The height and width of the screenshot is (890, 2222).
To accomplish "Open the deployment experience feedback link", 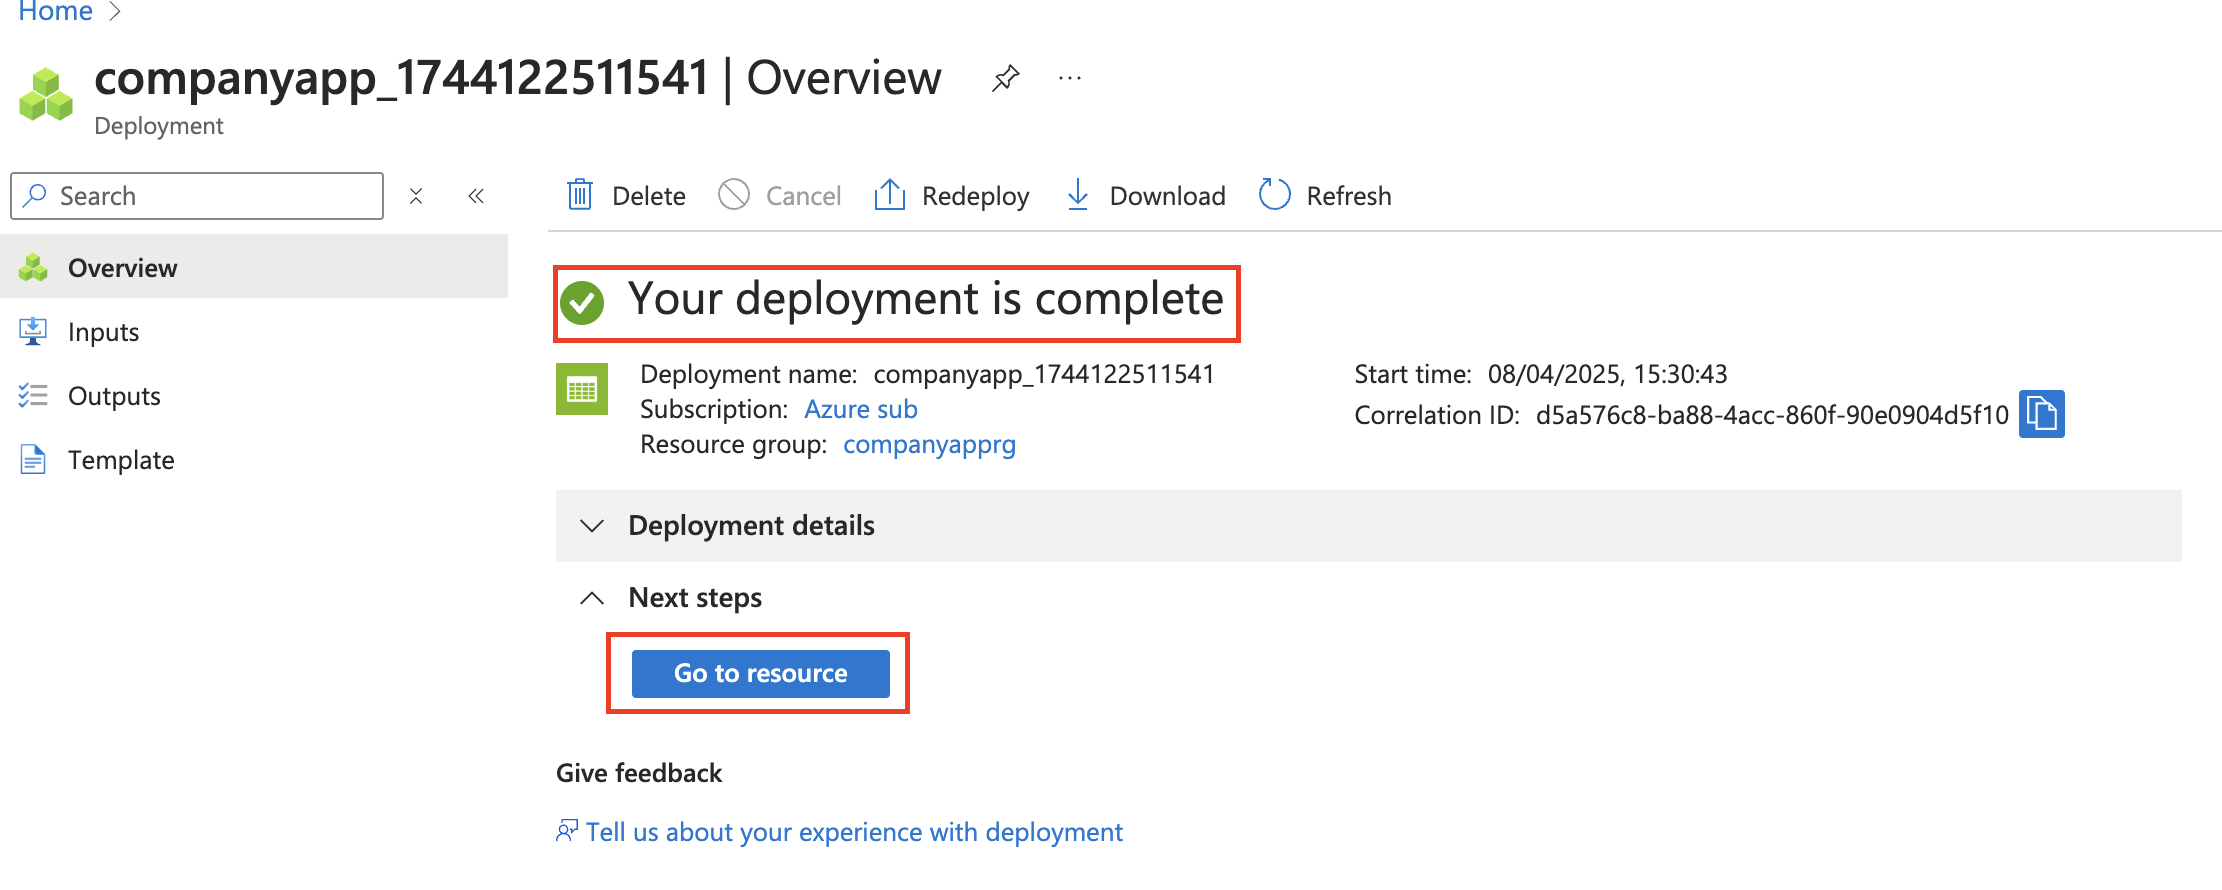I will point(854,832).
